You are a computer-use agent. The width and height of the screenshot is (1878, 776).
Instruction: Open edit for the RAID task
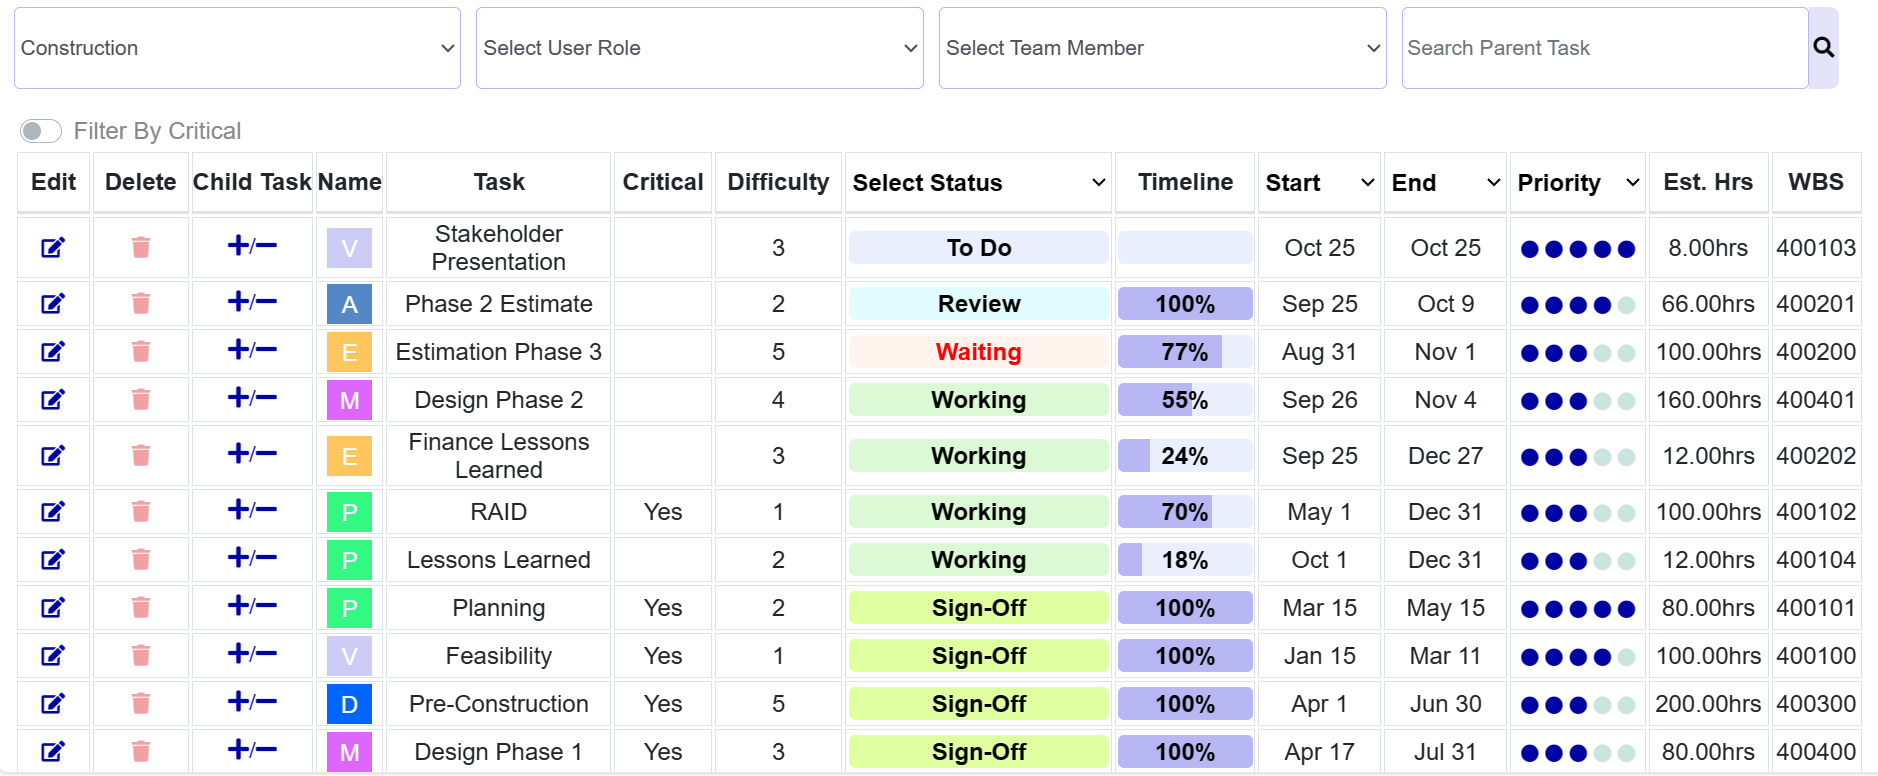pyautogui.click(x=53, y=512)
